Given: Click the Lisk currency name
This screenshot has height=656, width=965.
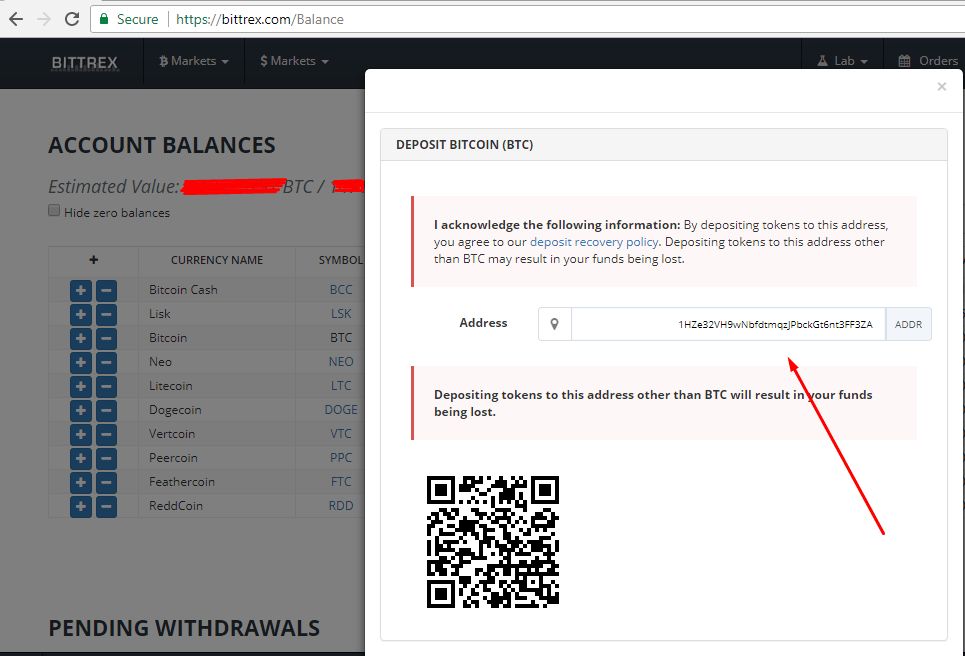Looking at the screenshot, I should point(159,314).
